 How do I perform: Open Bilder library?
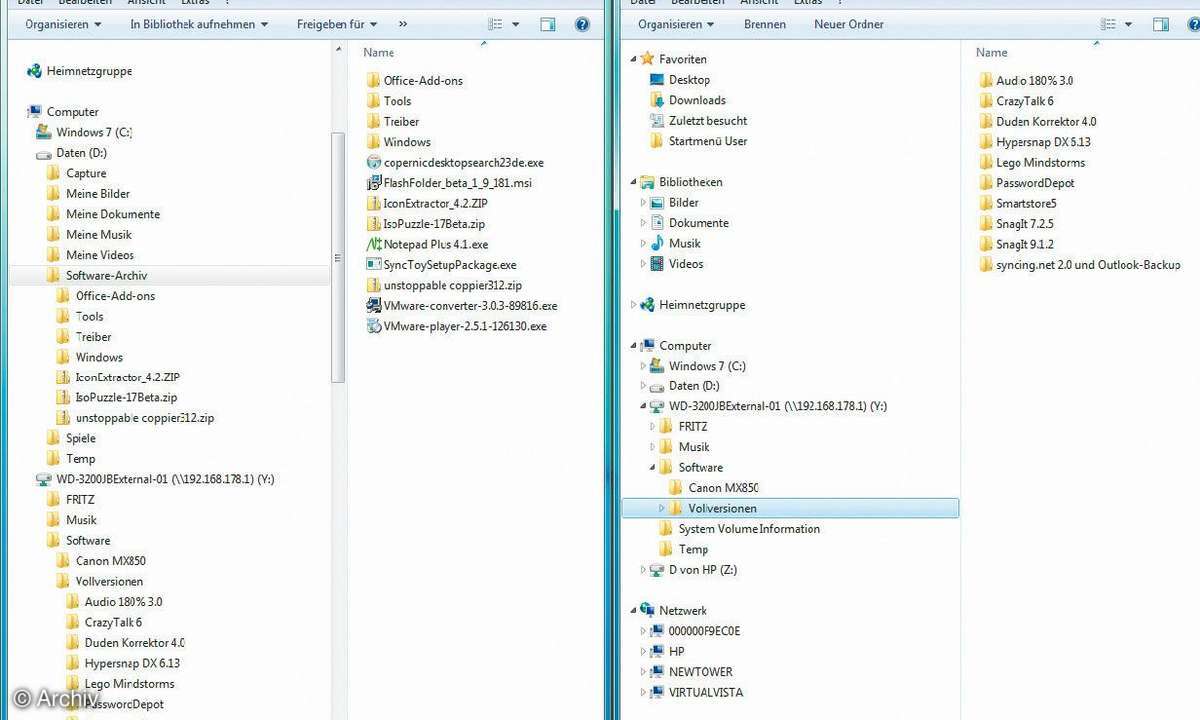(x=674, y=202)
